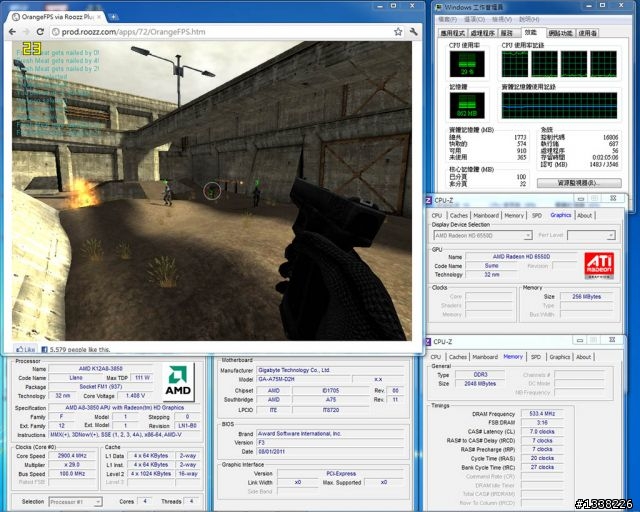Open Caches tab in CPU-Z Memory window
This screenshot has width=640, height=512.
[458, 357]
